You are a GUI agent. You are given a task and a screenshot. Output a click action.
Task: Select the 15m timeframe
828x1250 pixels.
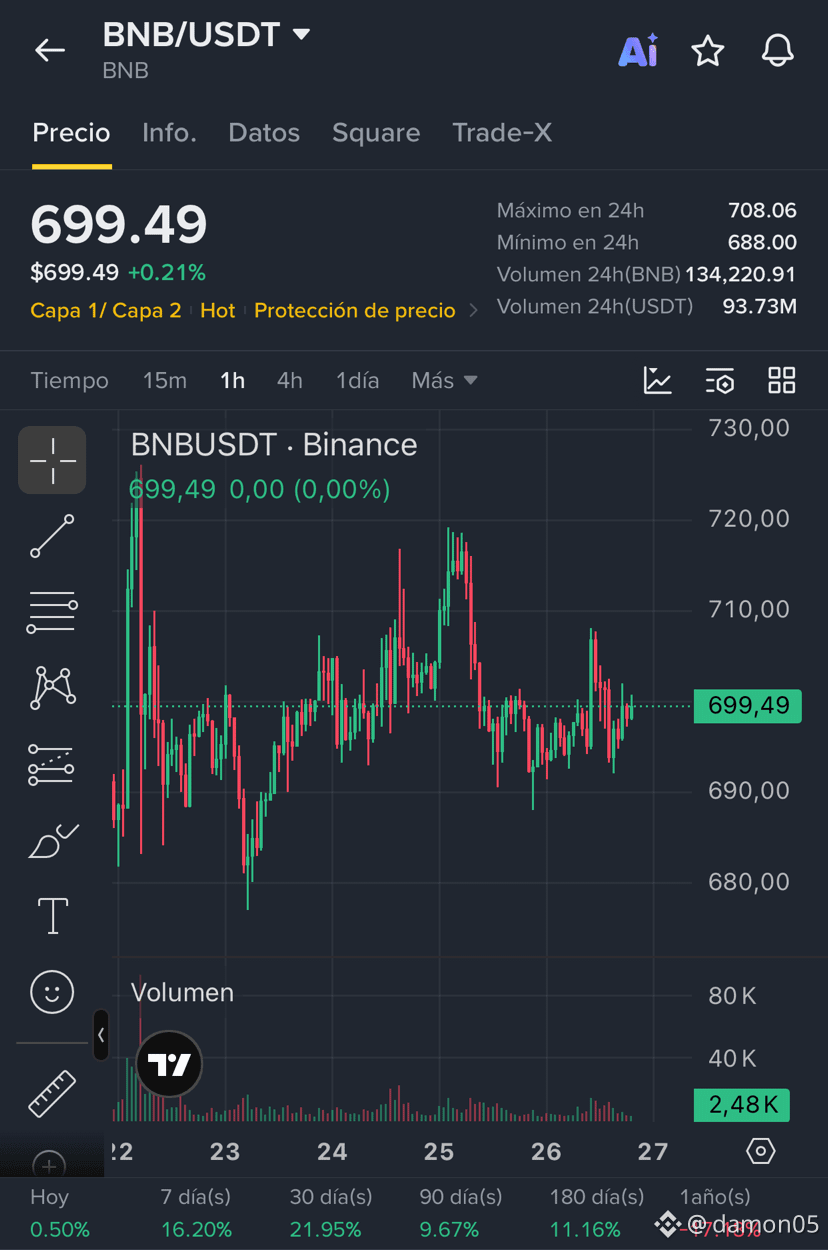pyautogui.click(x=165, y=381)
